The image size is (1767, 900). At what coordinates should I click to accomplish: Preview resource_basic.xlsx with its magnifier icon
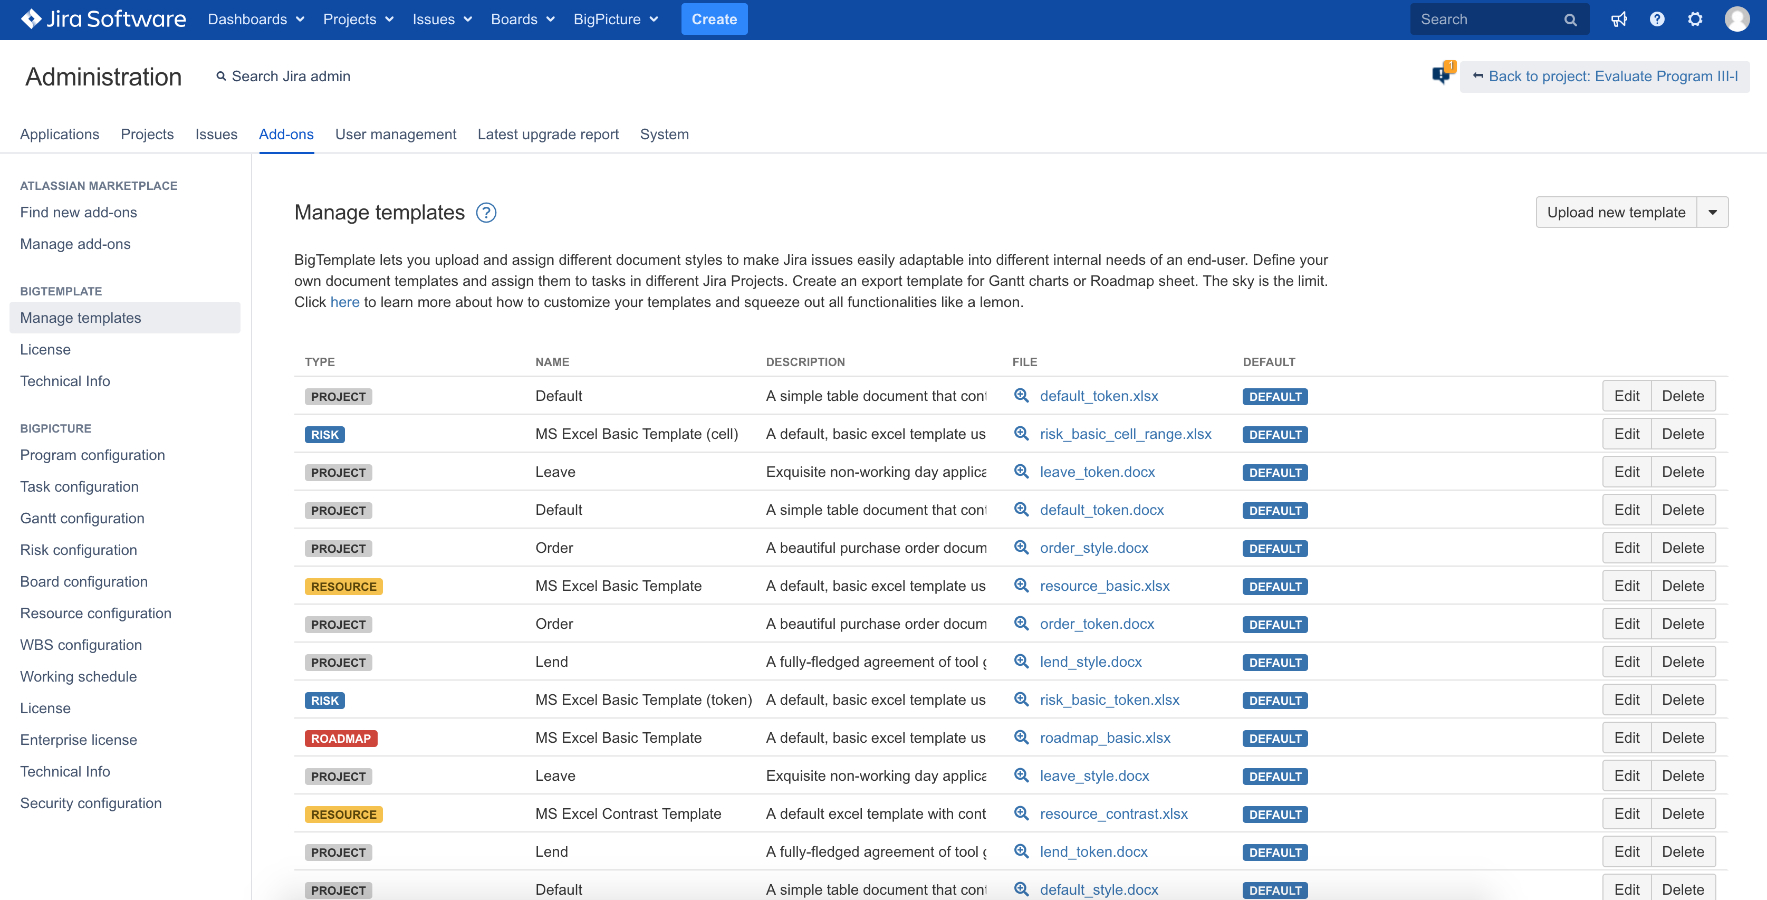point(1021,586)
